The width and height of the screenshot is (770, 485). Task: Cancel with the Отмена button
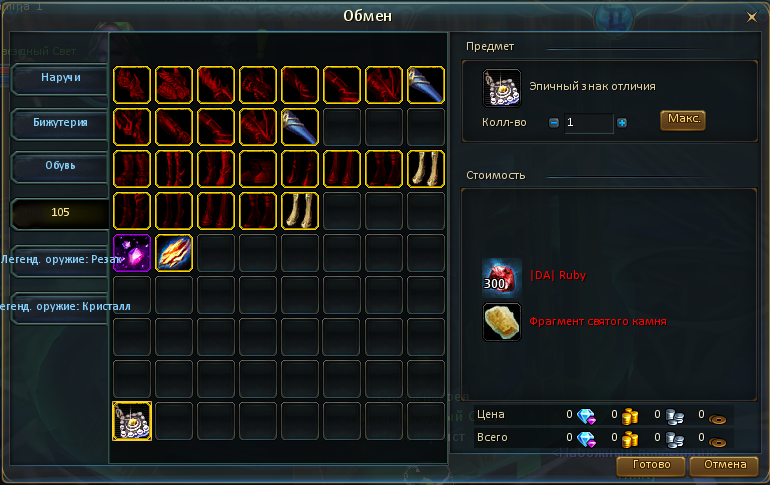point(724,465)
